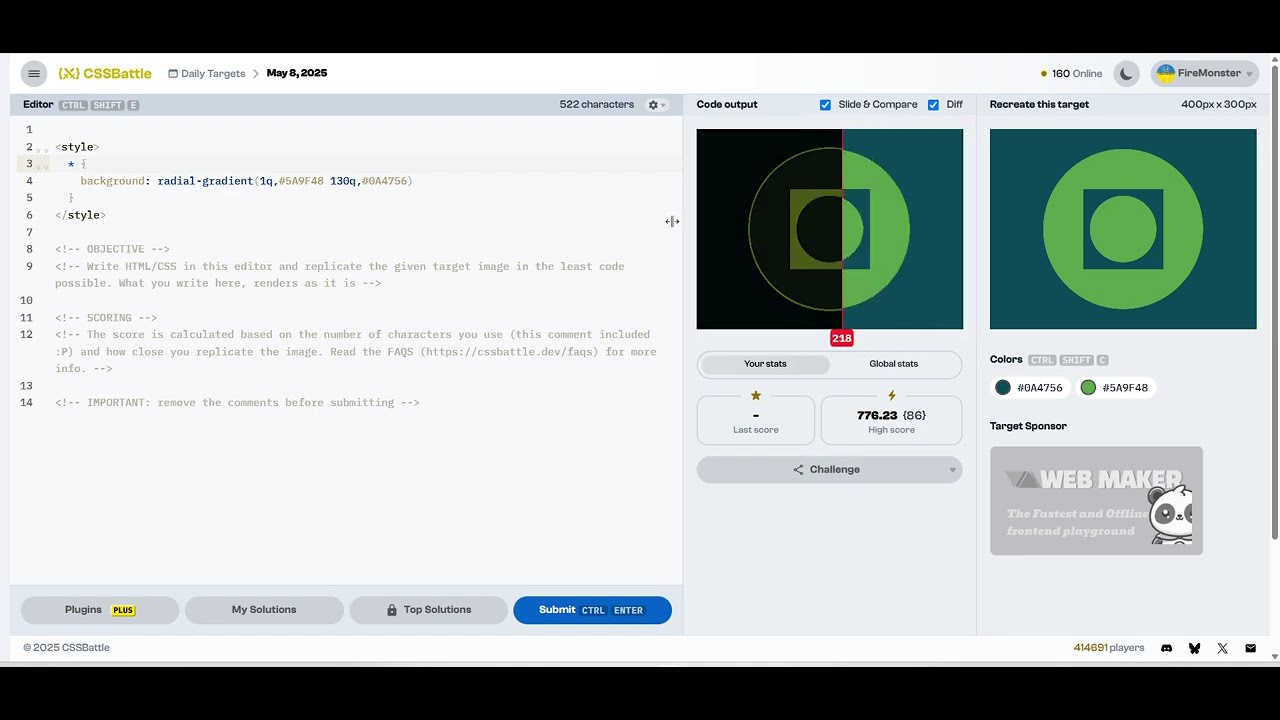Open the hamburger menu

[x=34, y=73]
